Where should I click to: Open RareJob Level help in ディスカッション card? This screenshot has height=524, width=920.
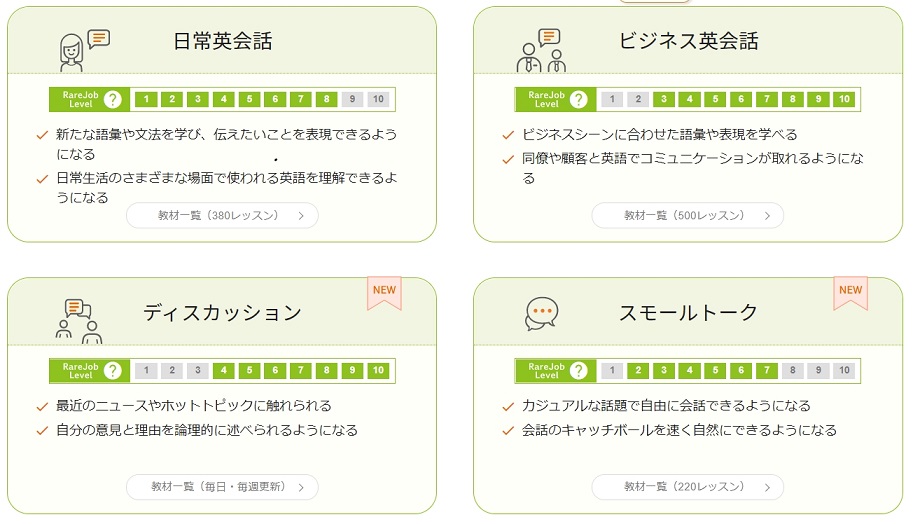[113, 370]
